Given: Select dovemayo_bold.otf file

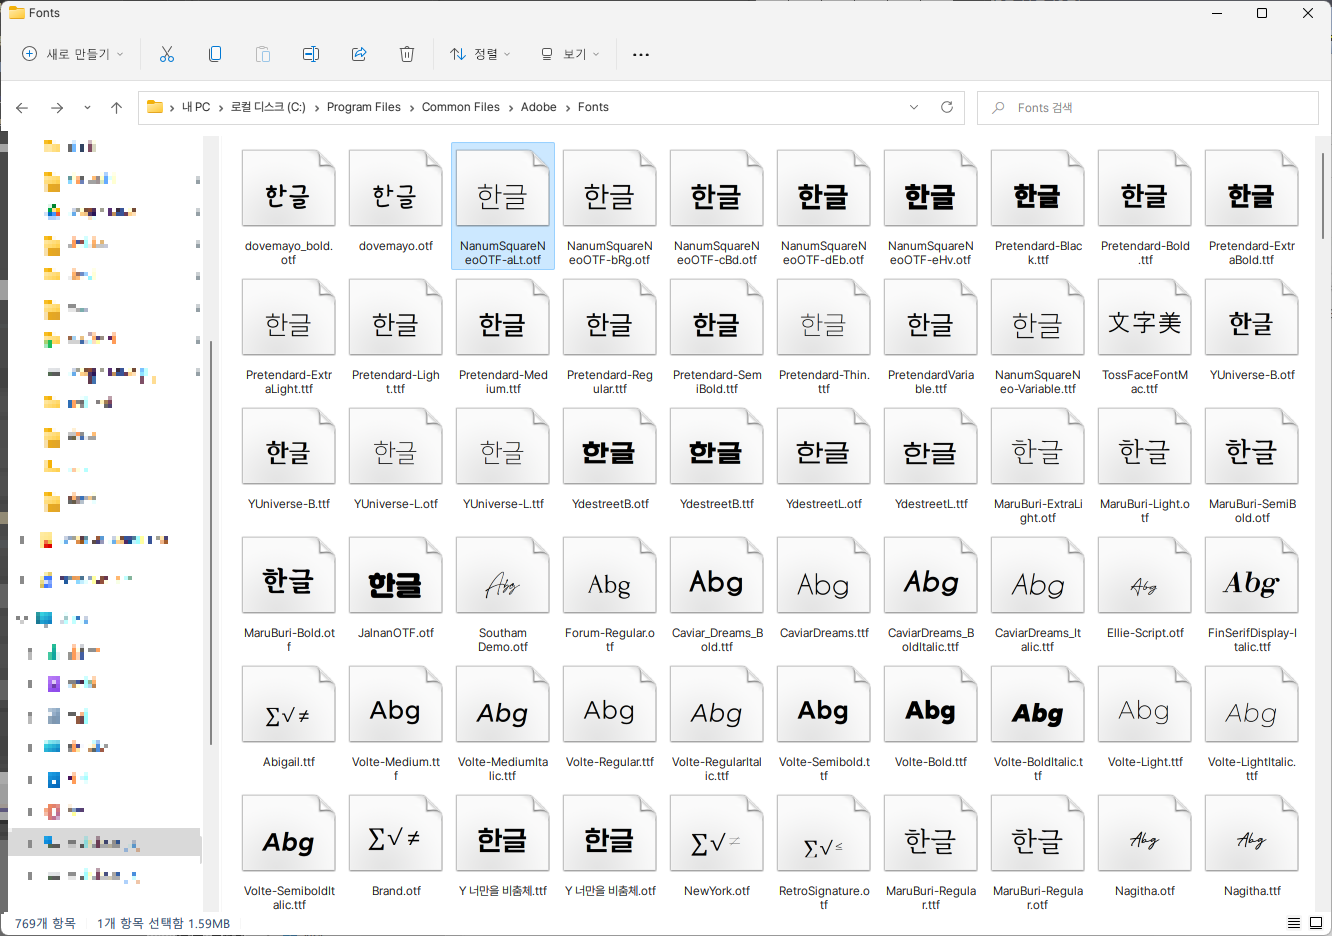Looking at the screenshot, I should click(x=288, y=206).
